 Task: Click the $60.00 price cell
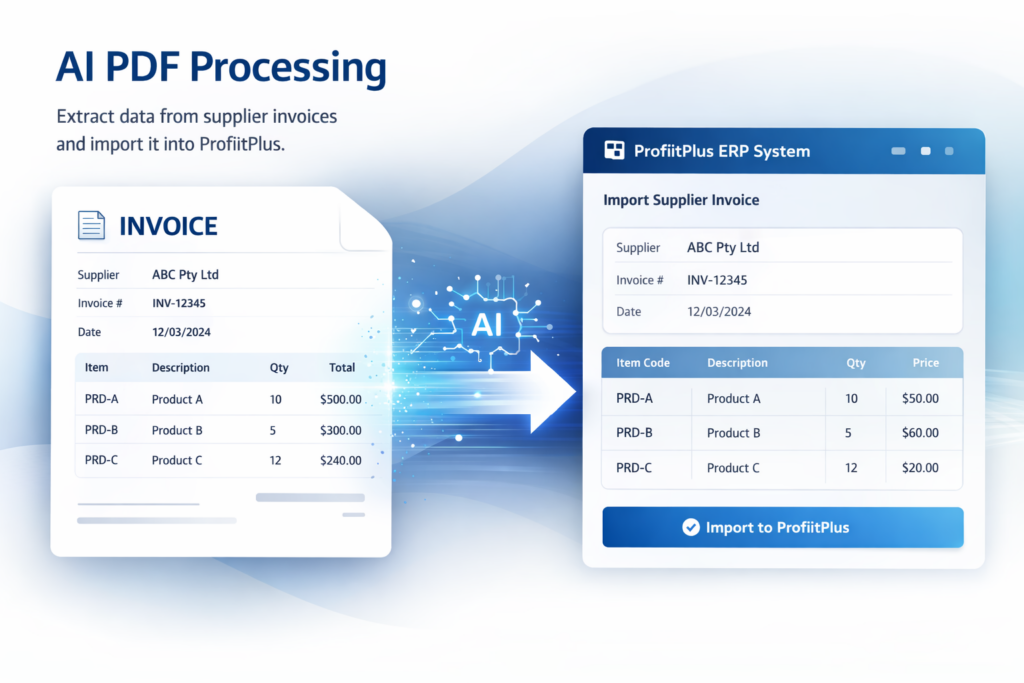point(920,433)
